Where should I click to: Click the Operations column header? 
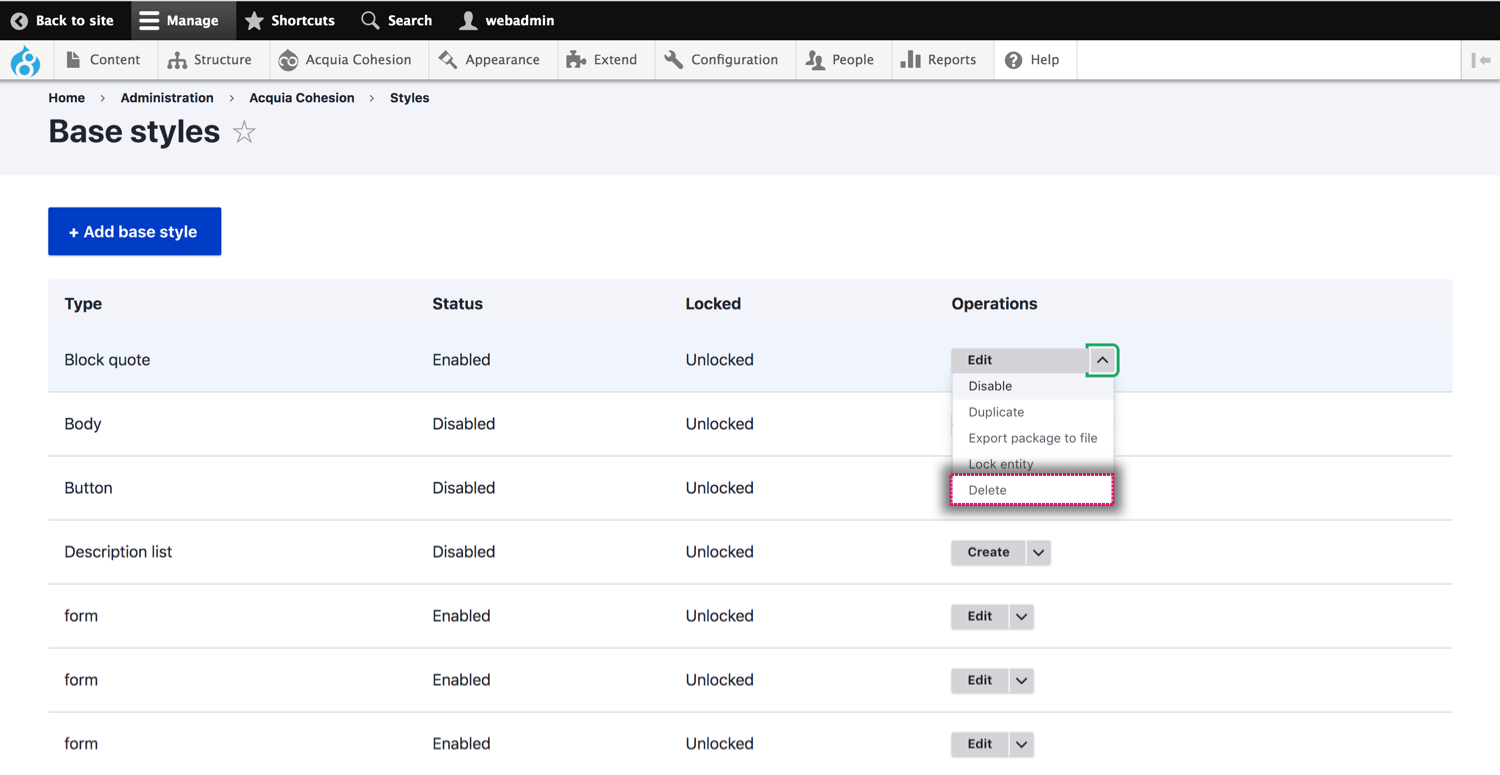pyautogui.click(x=994, y=304)
